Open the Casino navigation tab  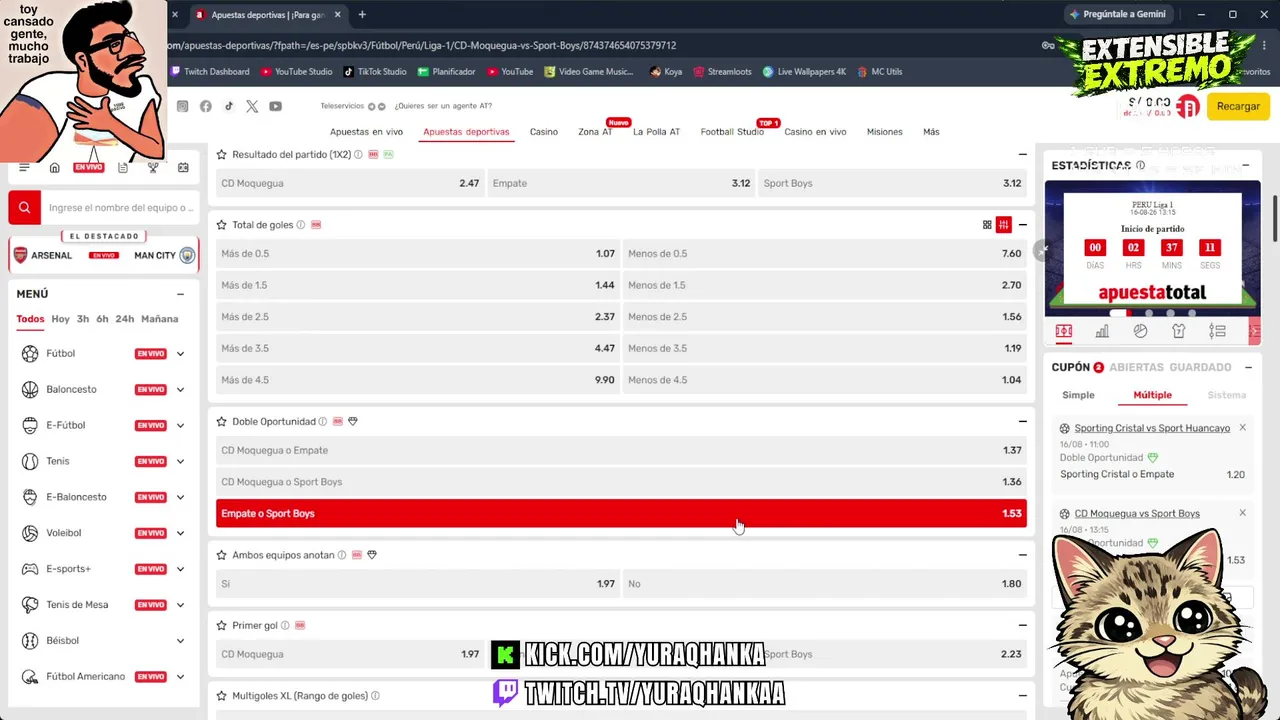tap(544, 132)
